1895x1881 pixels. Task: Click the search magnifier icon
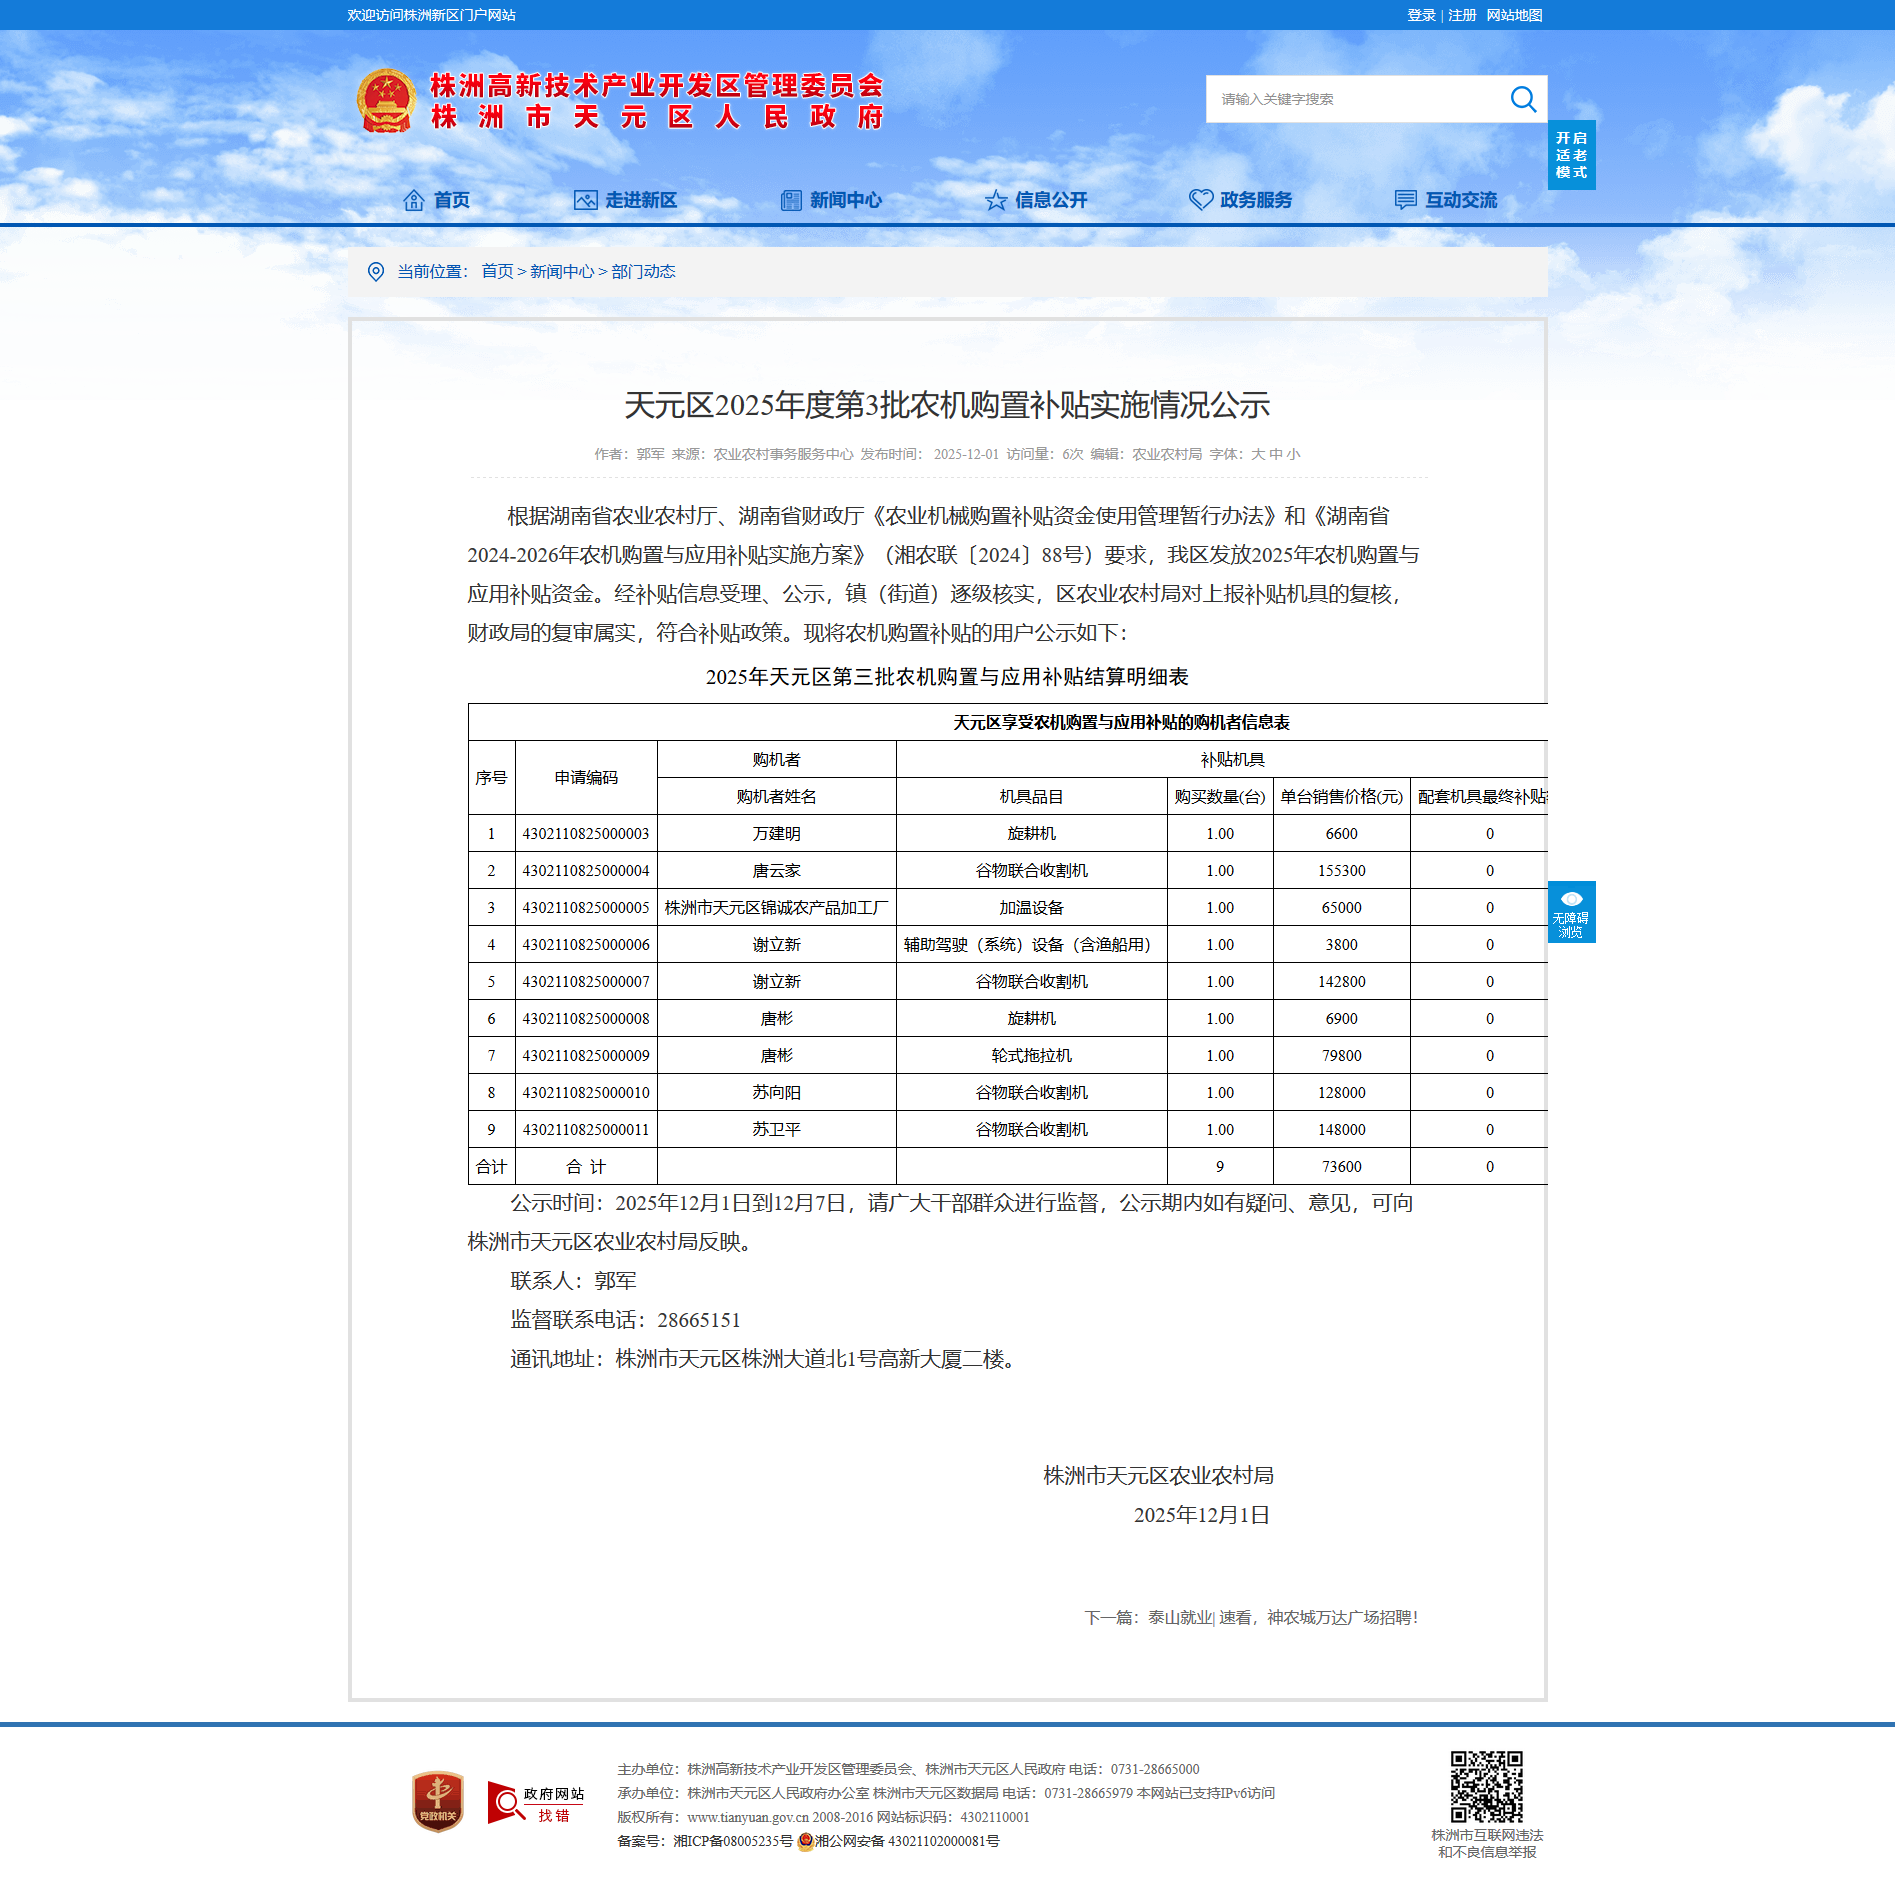[x=1522, y=99]
